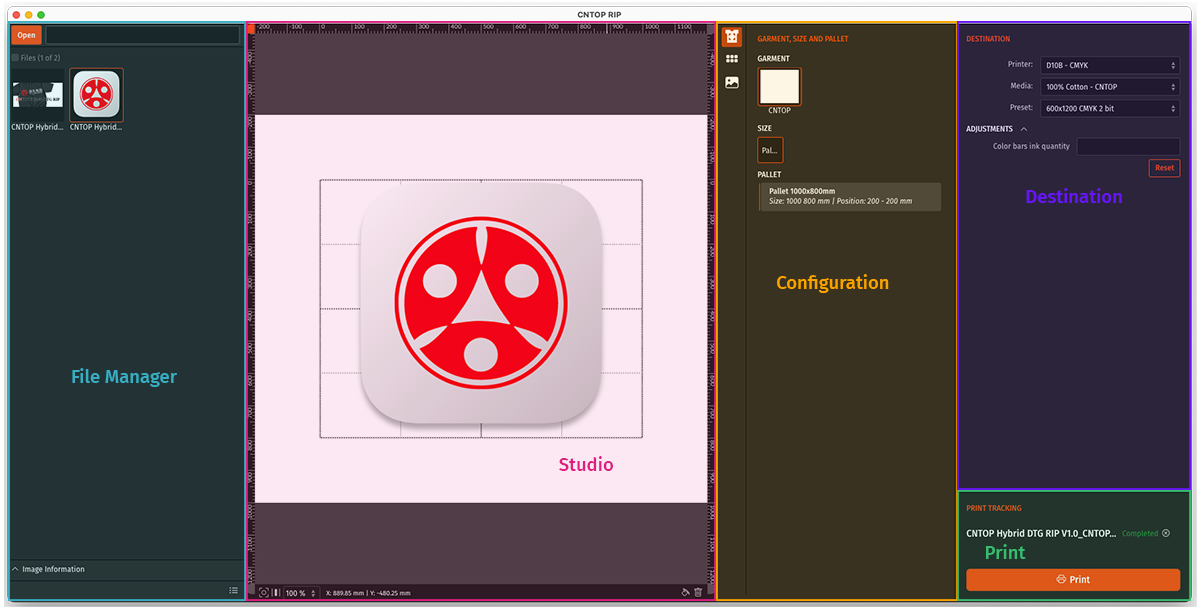
Task: Click the orange Open button
Action: coord(26,35)
